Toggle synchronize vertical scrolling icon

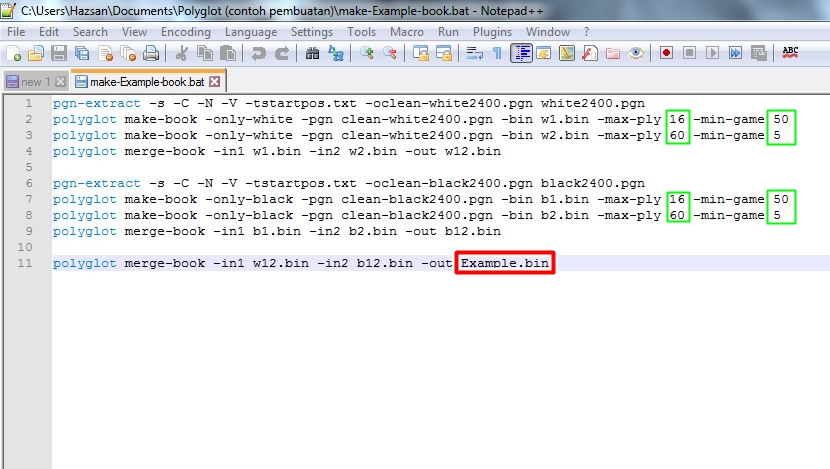pyautogui.click(x=421, y=53)
